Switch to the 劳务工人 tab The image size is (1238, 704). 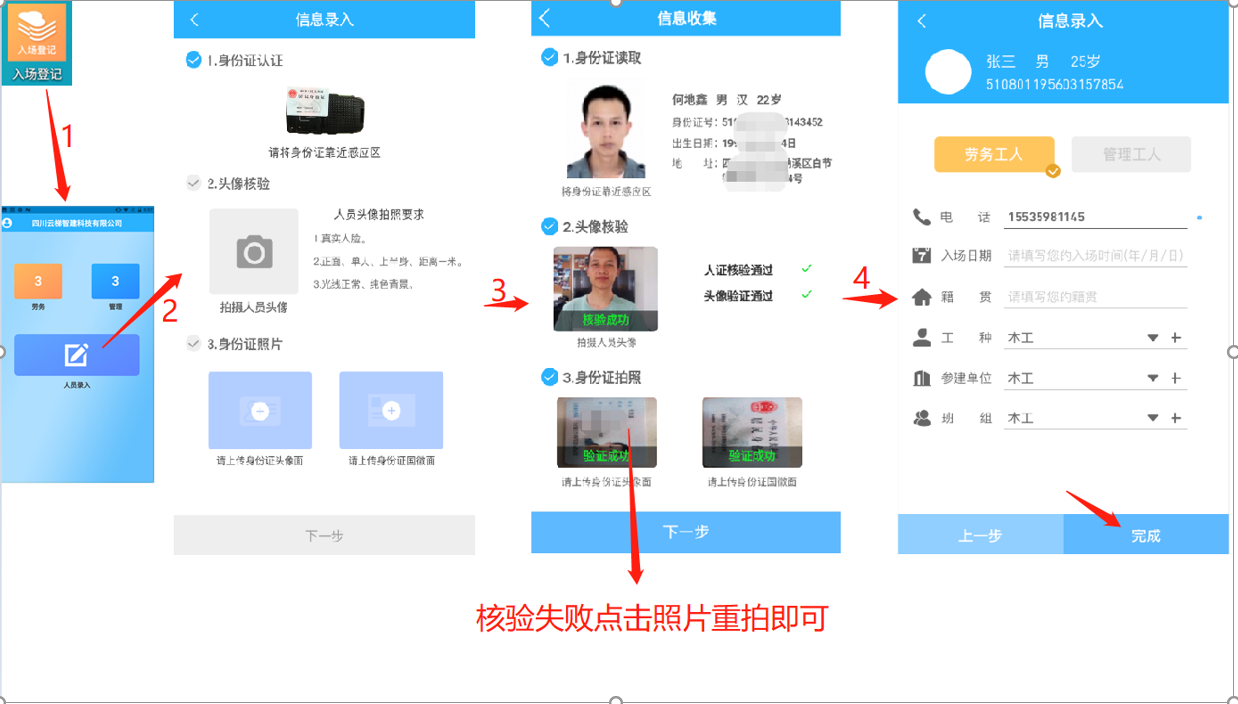tap(994, 154)
